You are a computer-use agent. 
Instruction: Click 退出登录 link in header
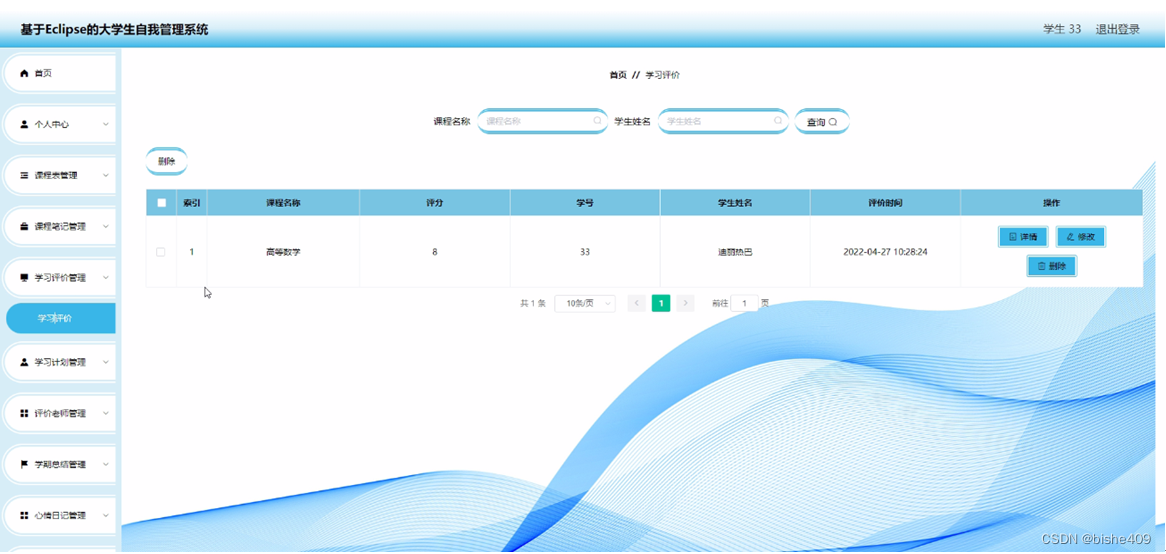(1117, 30)
